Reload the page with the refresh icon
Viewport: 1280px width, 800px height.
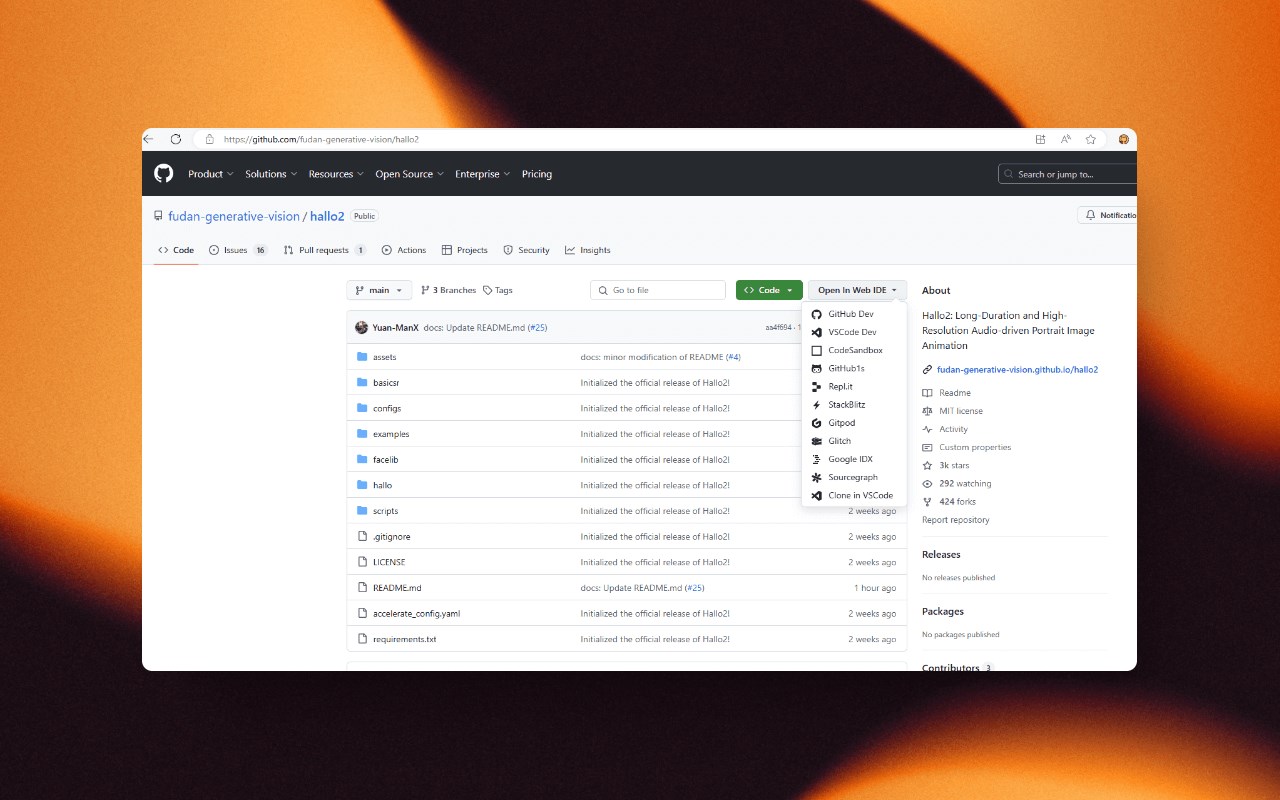pos(176,139)
